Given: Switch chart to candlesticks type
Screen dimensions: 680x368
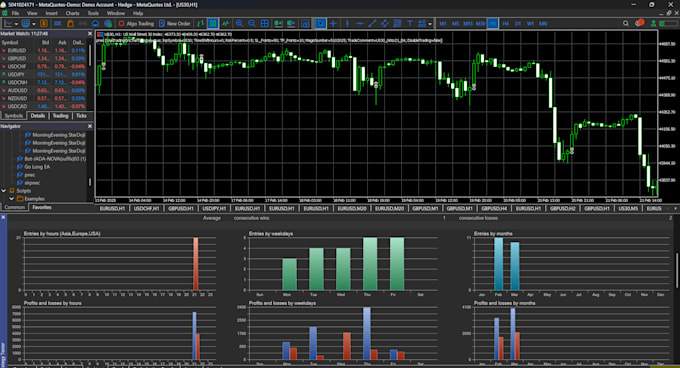Looking at the screenshot, I should pos(213,23).
